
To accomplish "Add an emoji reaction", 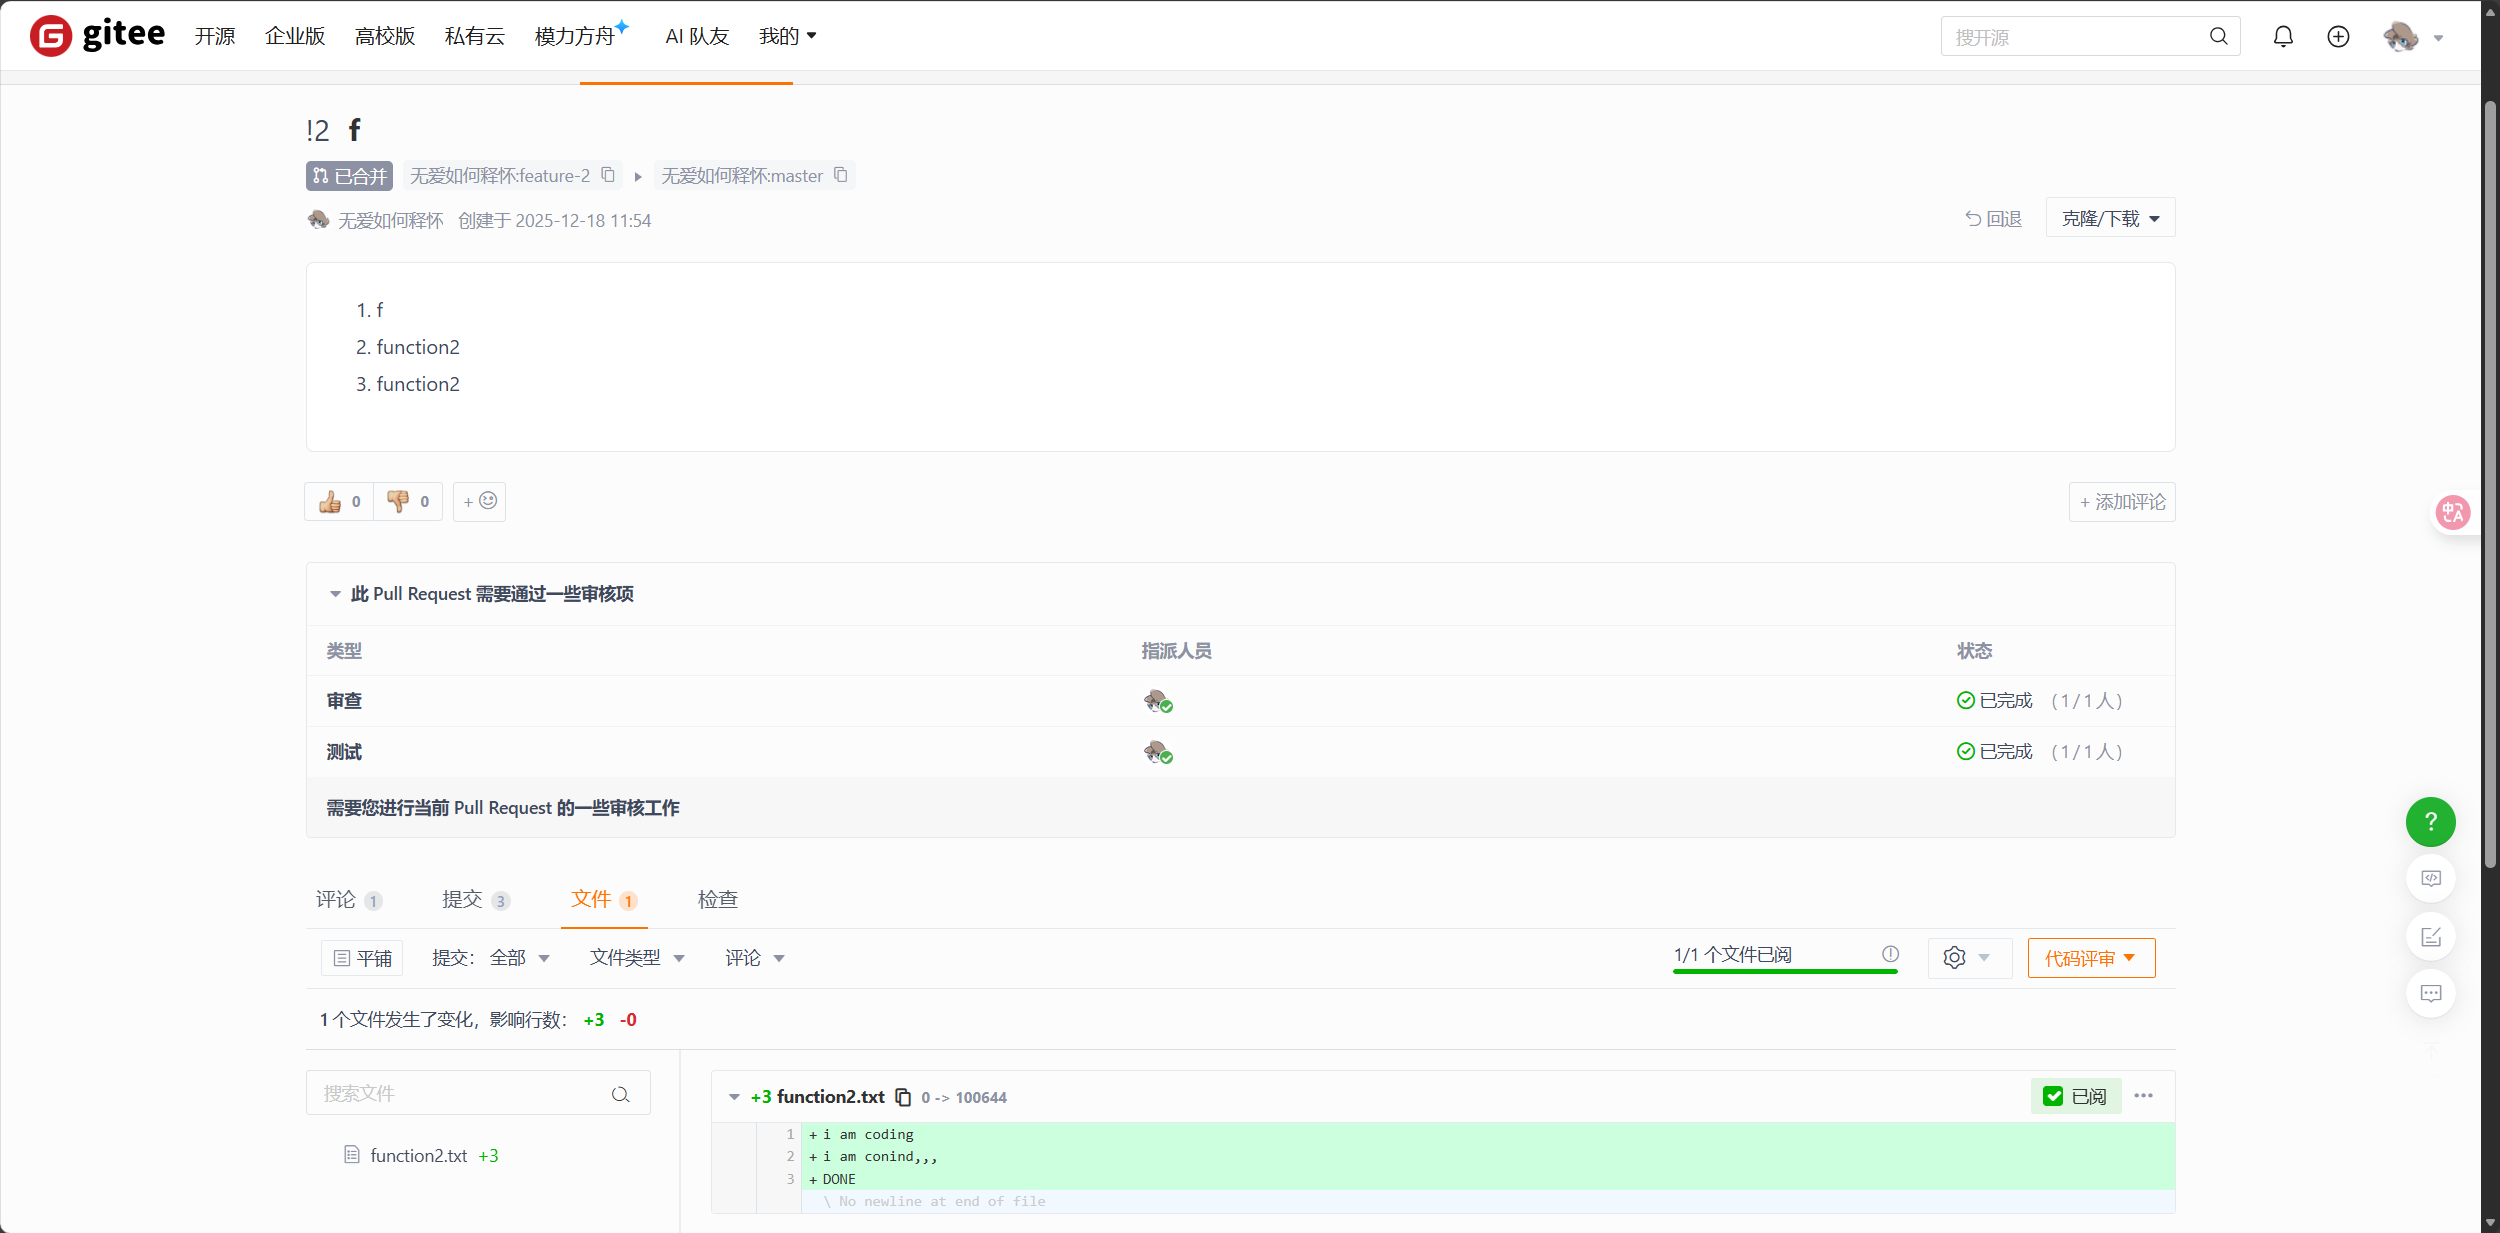I will point(479,502).
